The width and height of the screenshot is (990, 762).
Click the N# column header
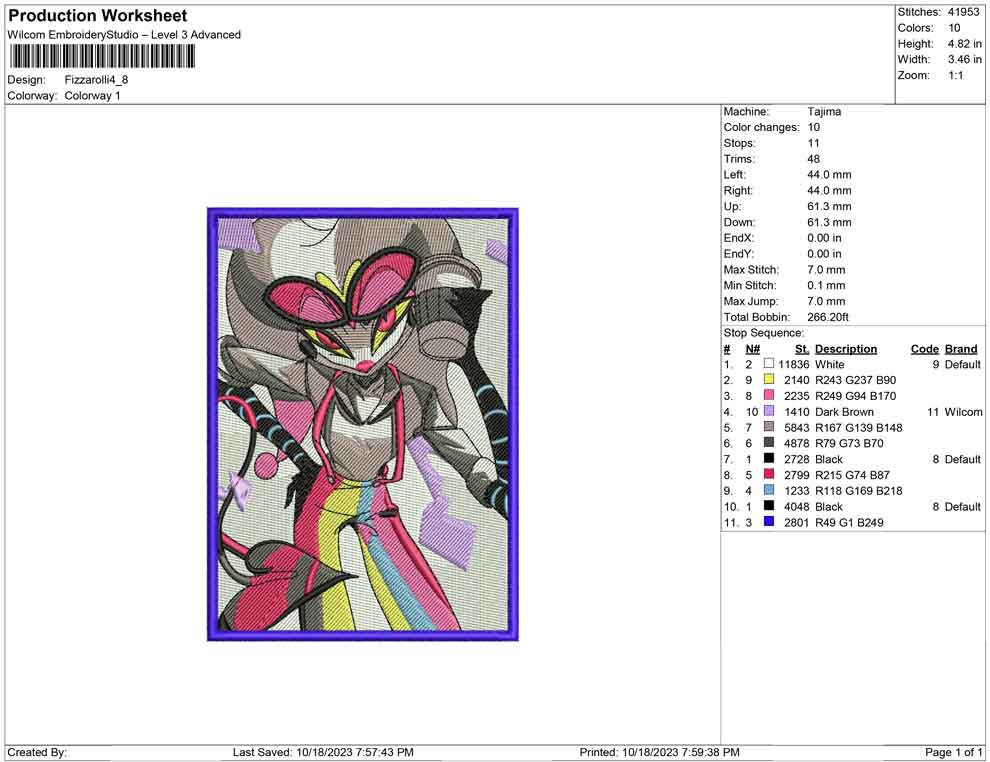[x=753, y=348]
